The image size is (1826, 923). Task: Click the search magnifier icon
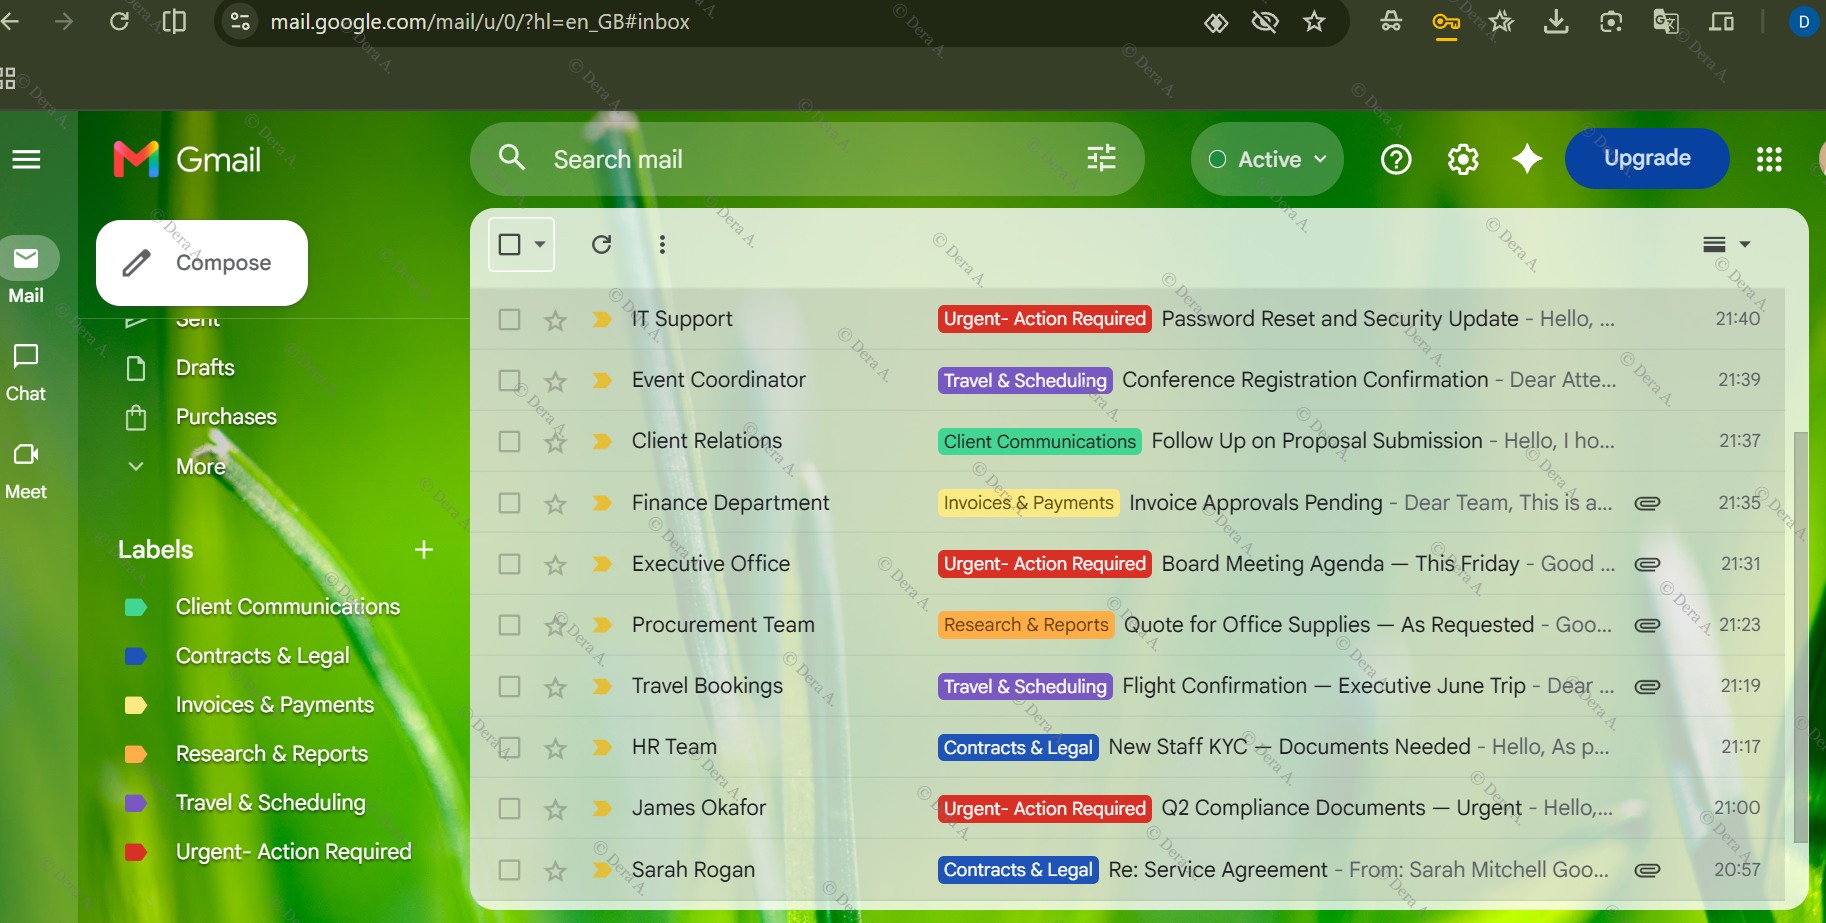[512, 158]
